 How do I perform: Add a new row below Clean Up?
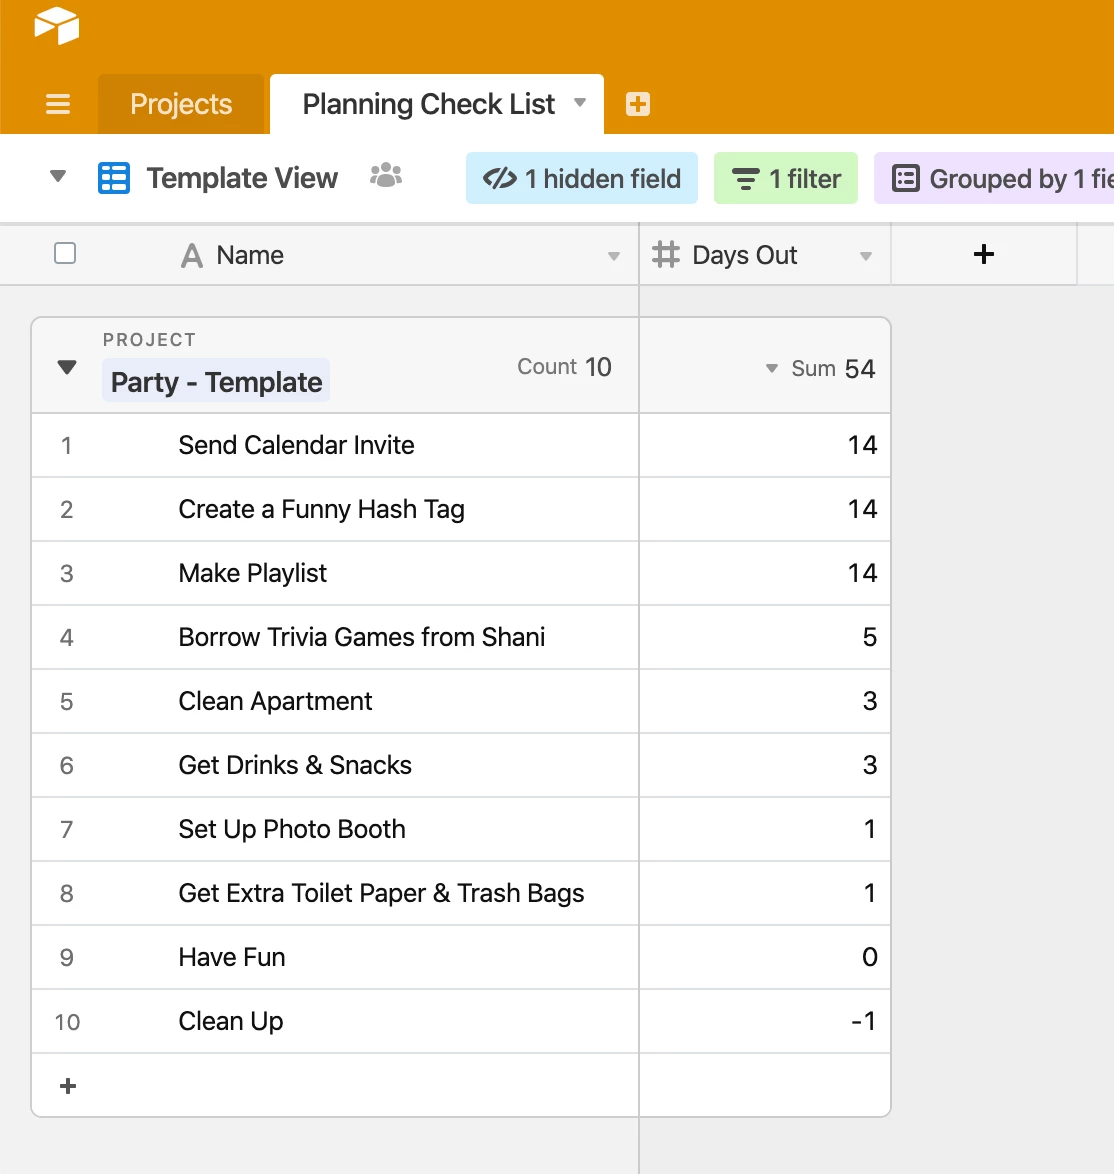coord(66,1085)
